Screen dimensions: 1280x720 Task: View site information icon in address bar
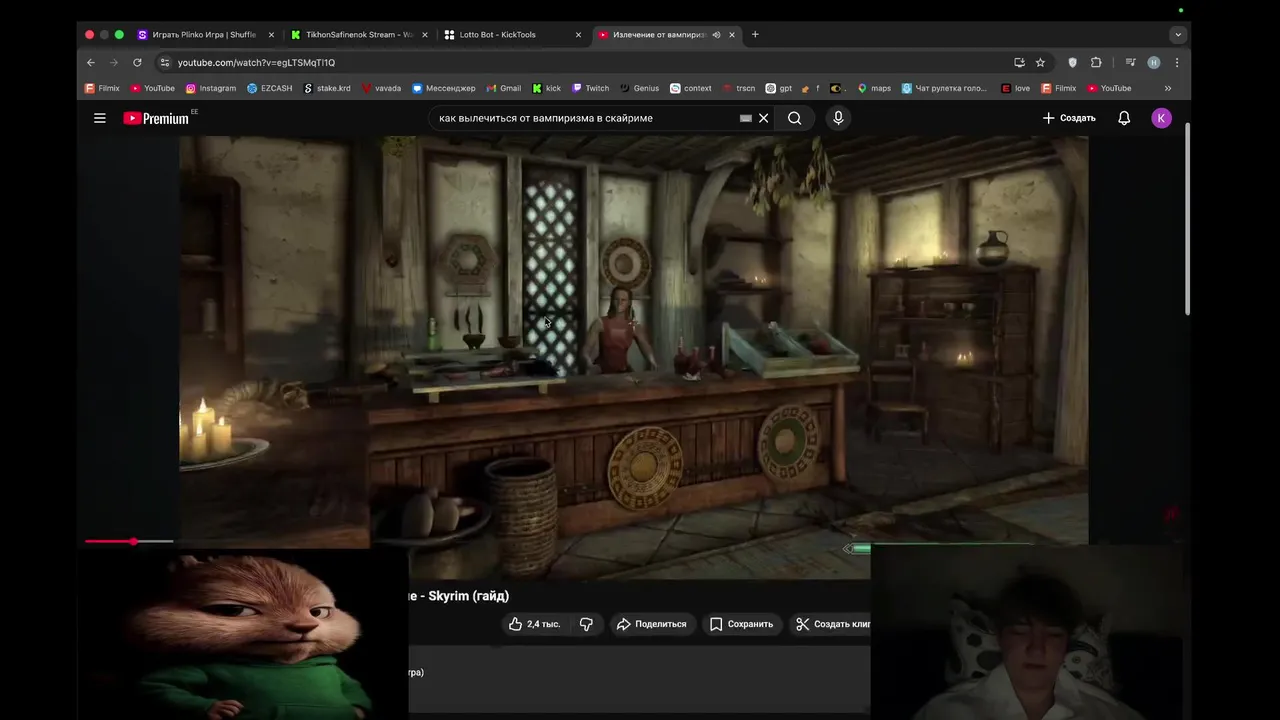(x=165, y=62)
